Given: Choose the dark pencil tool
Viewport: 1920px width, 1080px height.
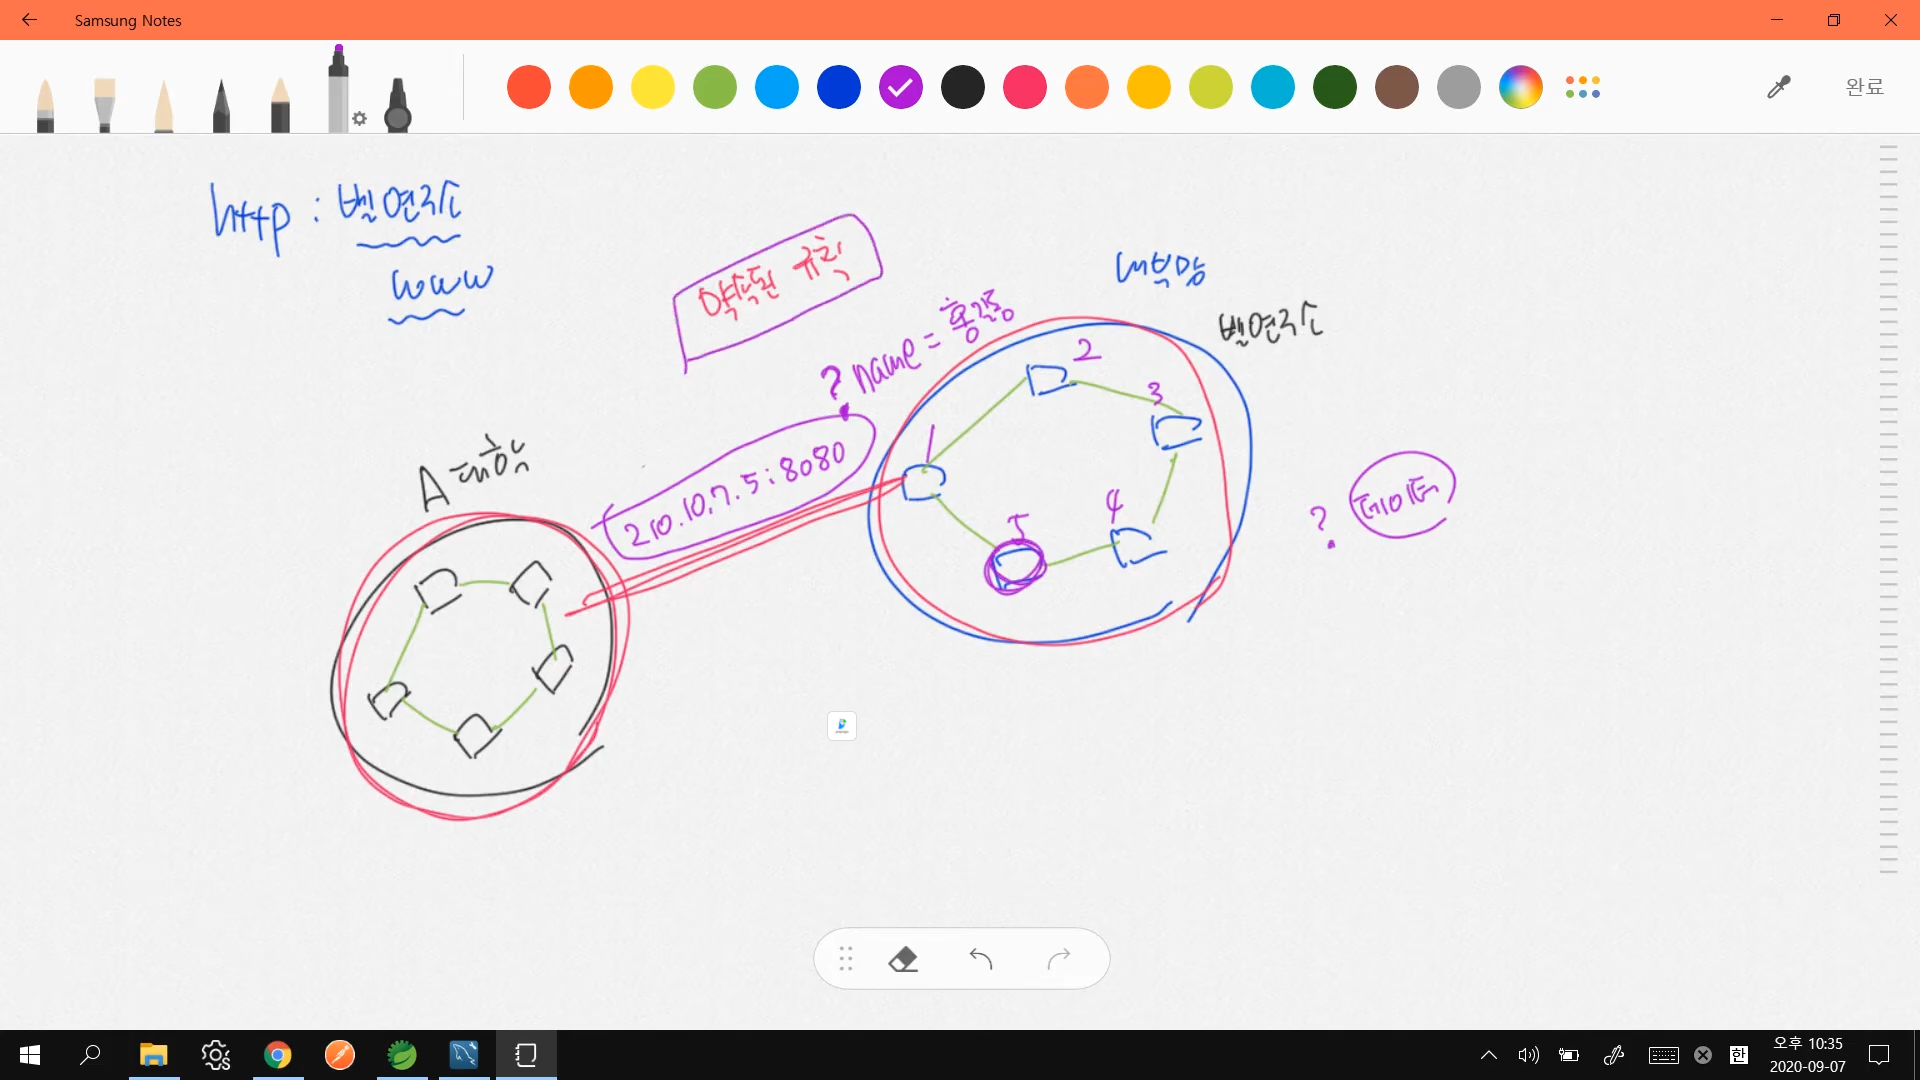Looking at the screenshot, I should 221,105.
